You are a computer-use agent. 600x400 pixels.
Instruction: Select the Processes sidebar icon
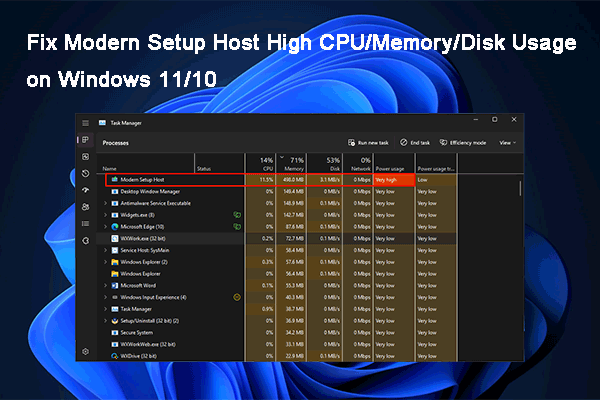pos(85,140)
